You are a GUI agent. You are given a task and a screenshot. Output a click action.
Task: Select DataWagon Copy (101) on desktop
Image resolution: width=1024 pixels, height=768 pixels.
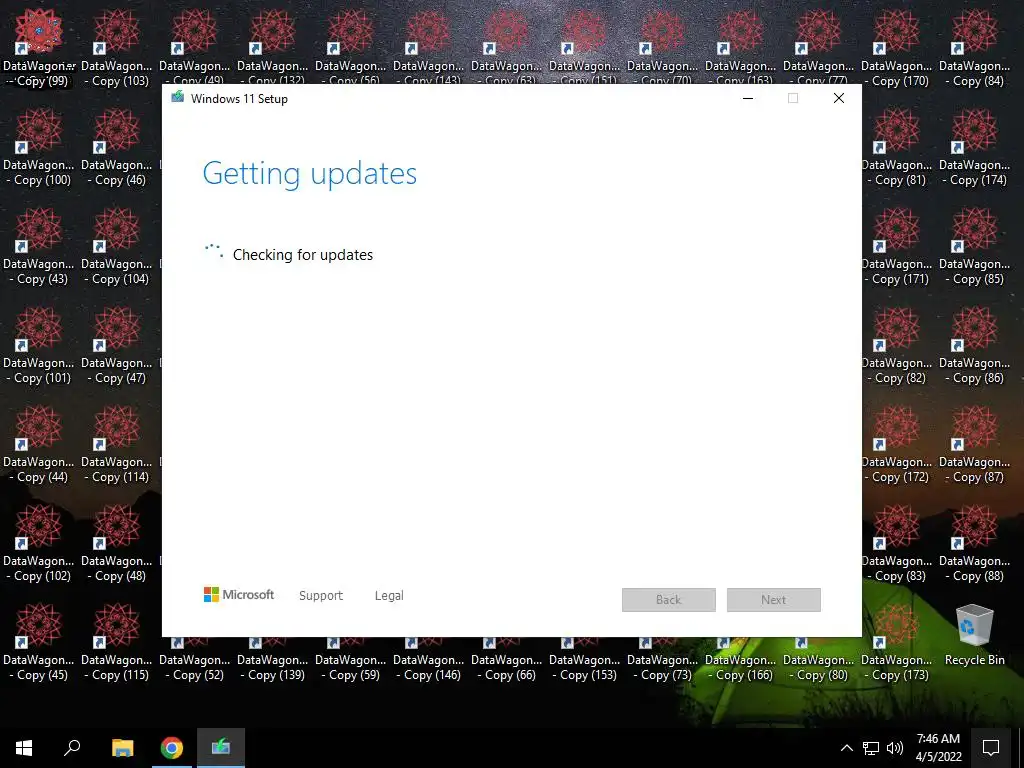coord(39,345)
